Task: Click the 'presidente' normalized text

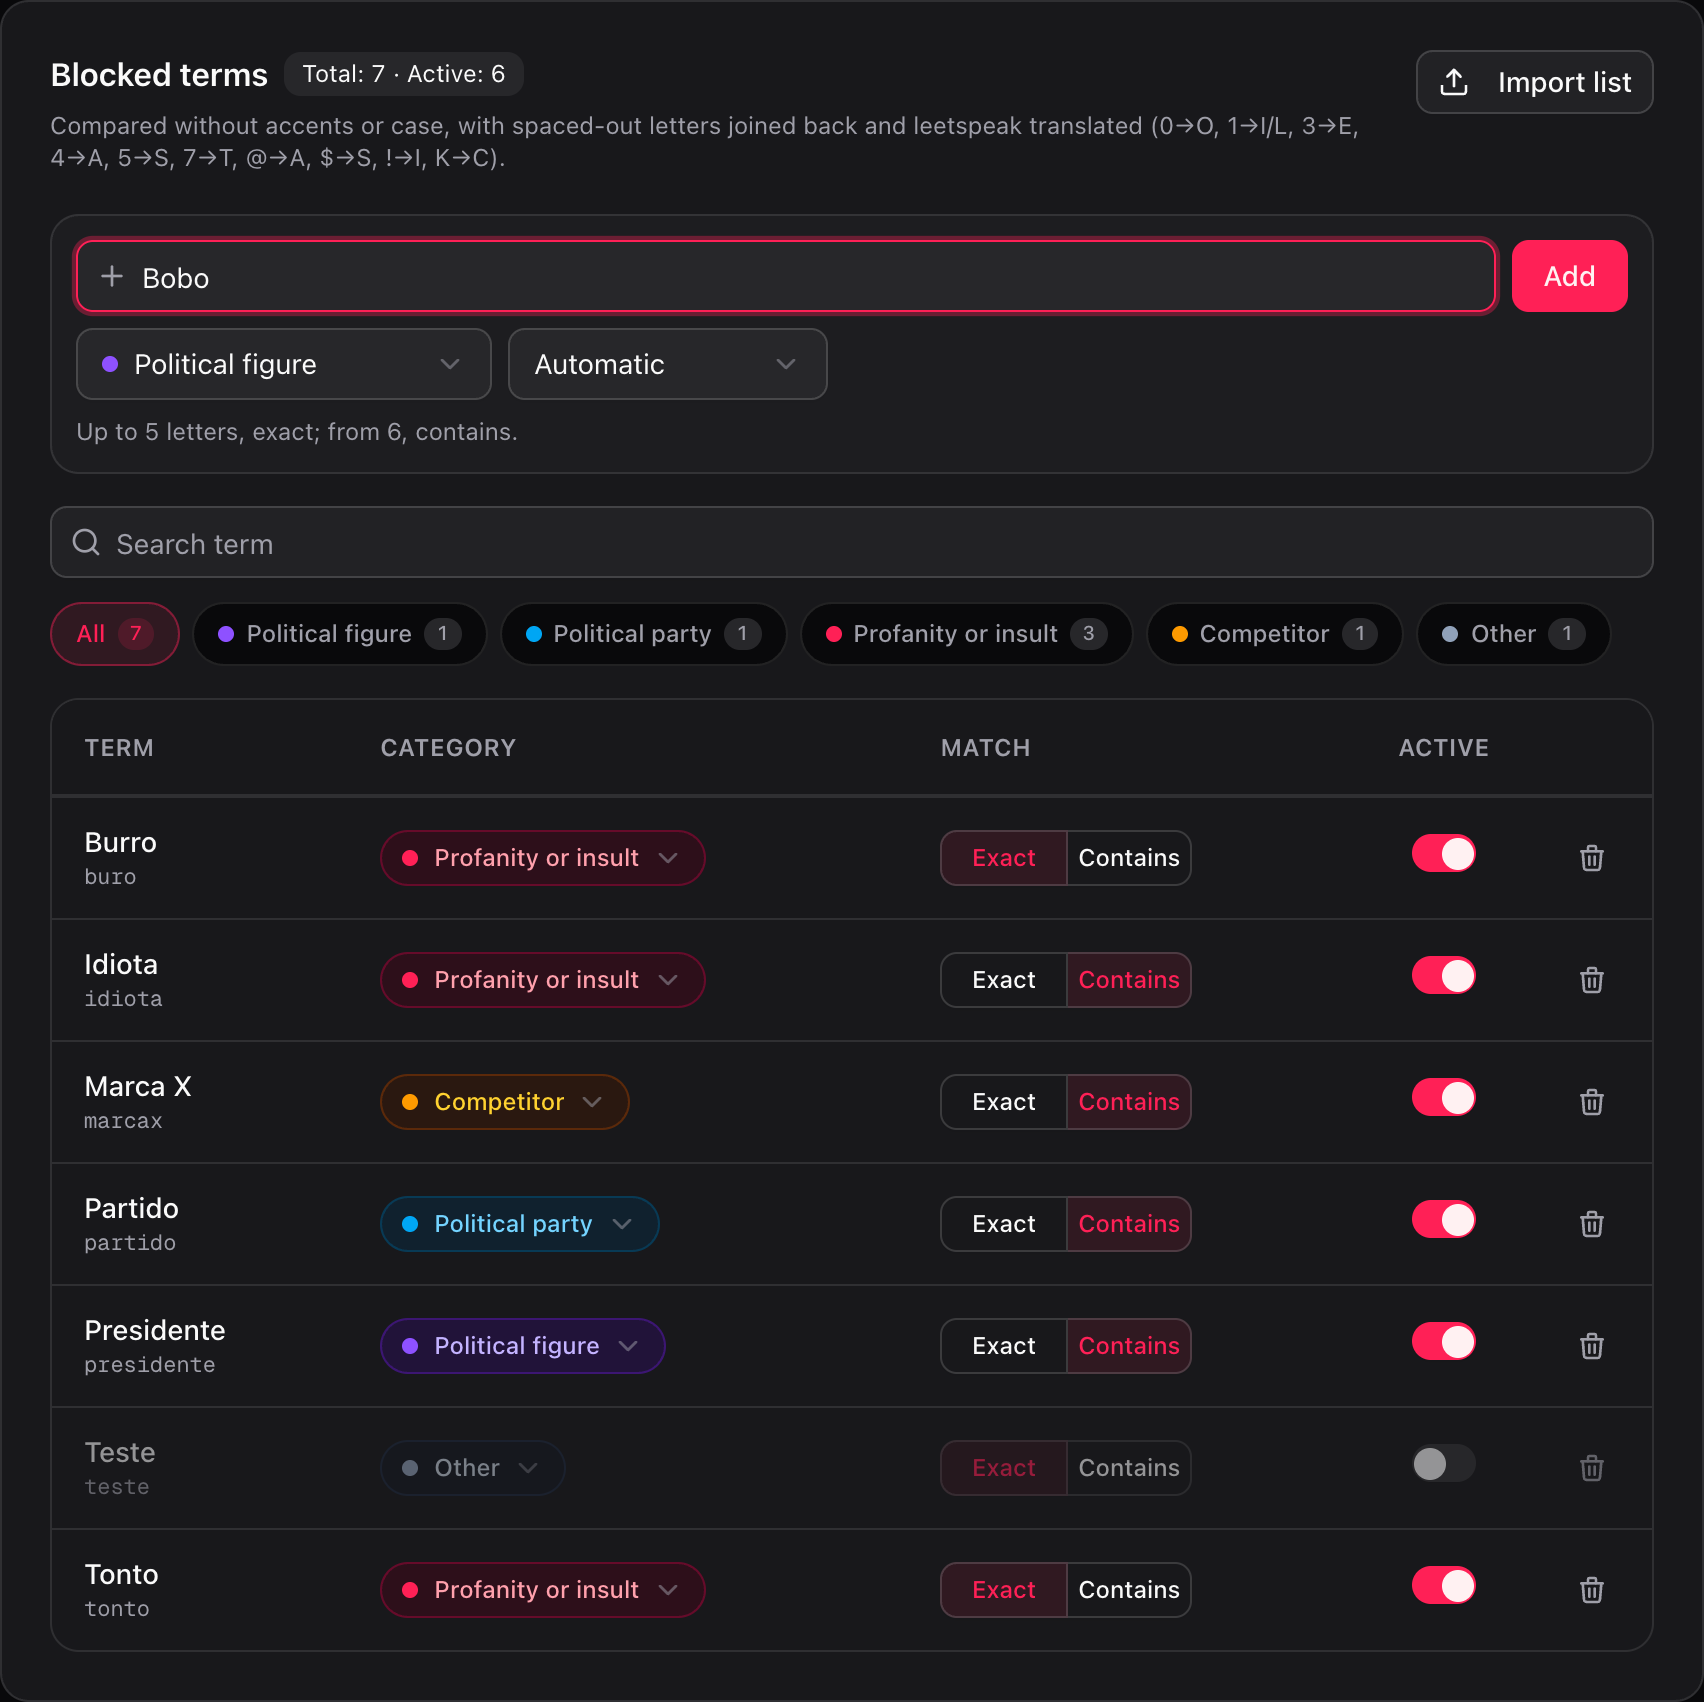Action: click(150, 1365)
